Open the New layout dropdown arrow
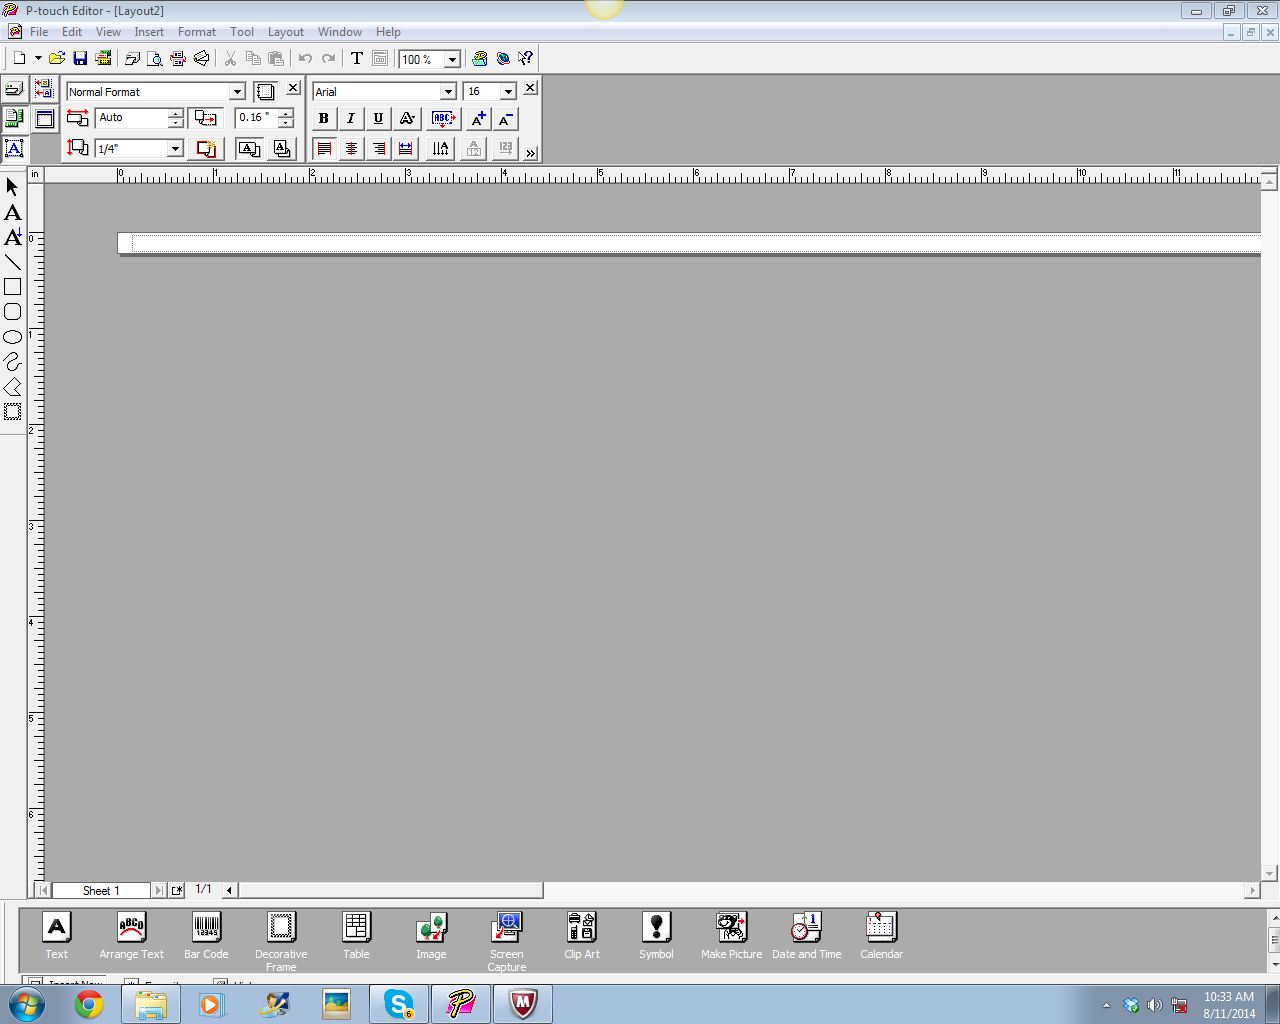The height and width of the screenshot is (1024, 1280). click(x=38, y=59)
